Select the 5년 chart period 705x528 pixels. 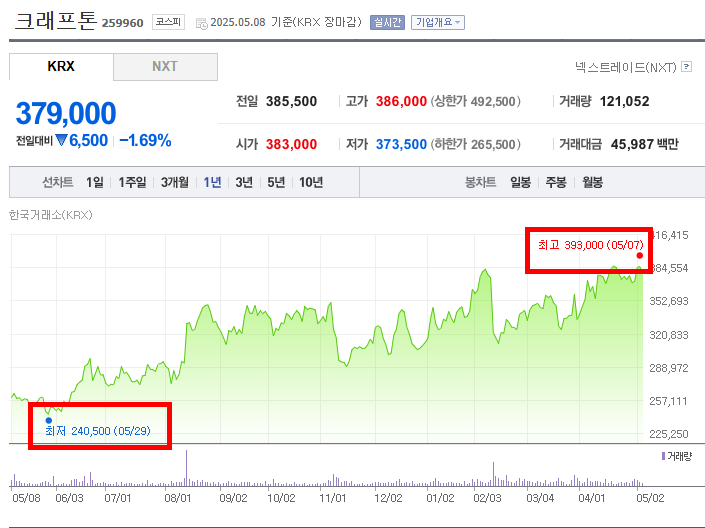(276, 182)
